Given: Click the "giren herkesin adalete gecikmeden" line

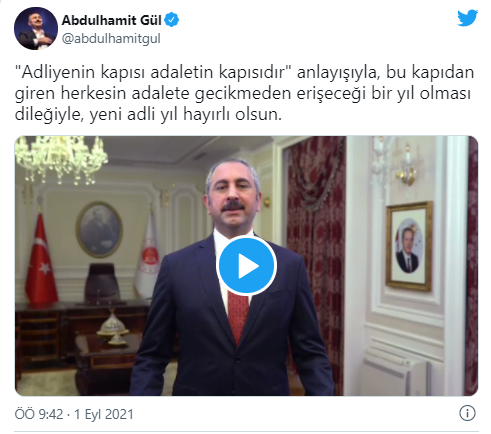Looking at the screenshot, I should click(x=153, y=94).
